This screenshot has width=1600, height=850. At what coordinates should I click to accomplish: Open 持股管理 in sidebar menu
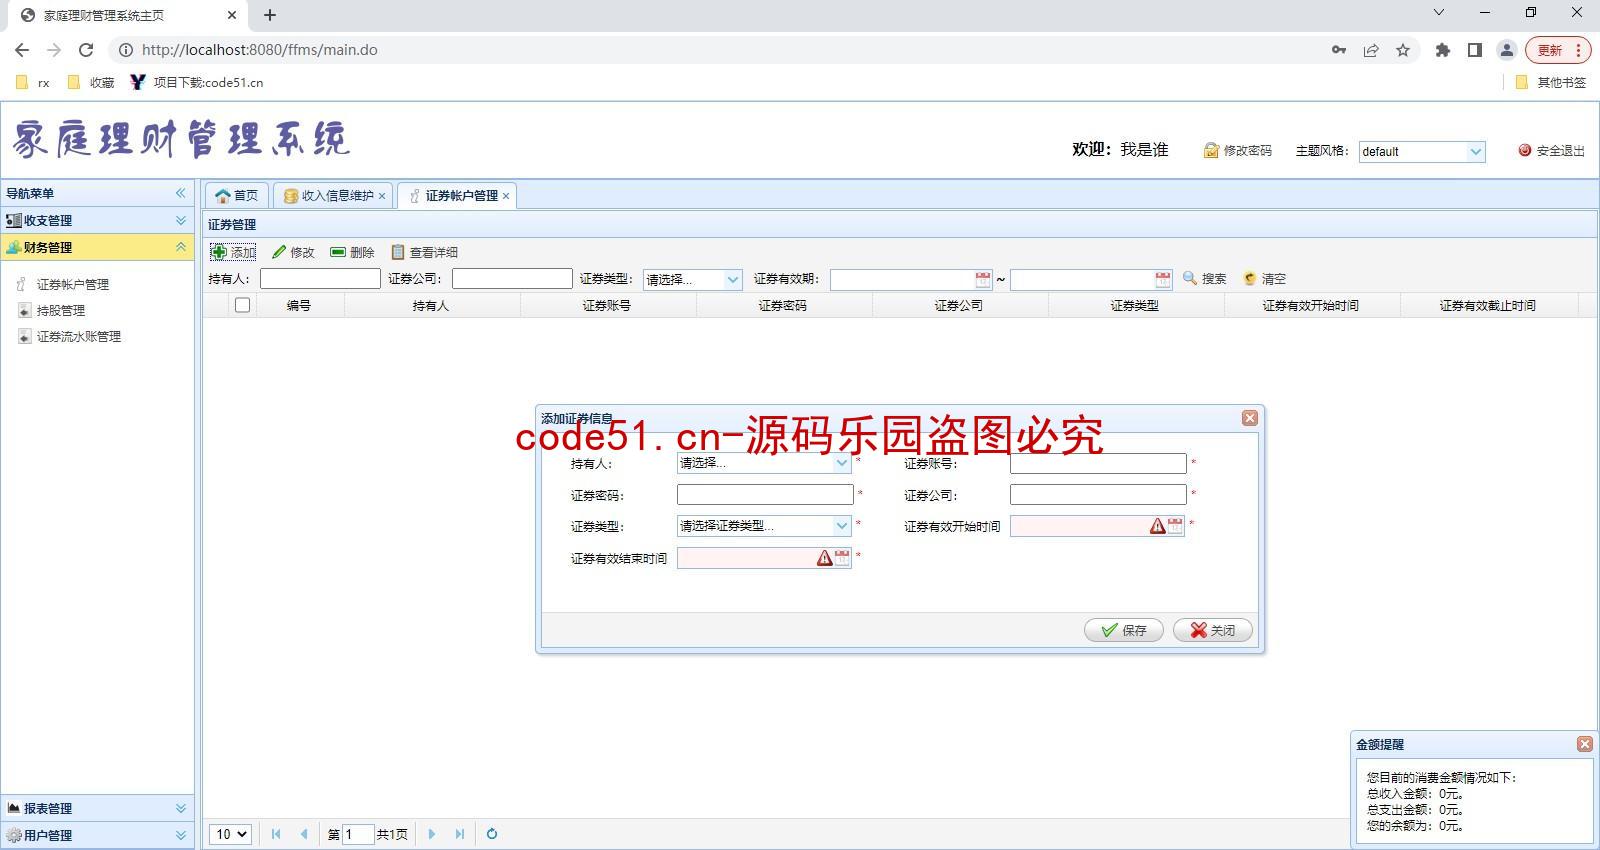click(61, 310)
